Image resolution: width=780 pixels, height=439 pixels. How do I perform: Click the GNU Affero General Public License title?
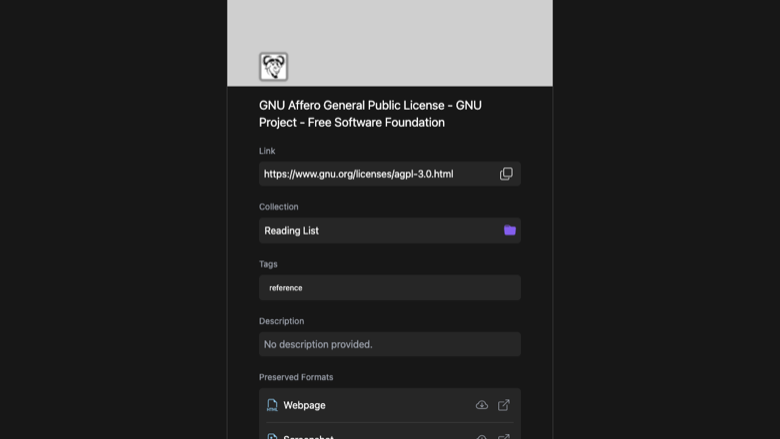[x=370, y=114]
